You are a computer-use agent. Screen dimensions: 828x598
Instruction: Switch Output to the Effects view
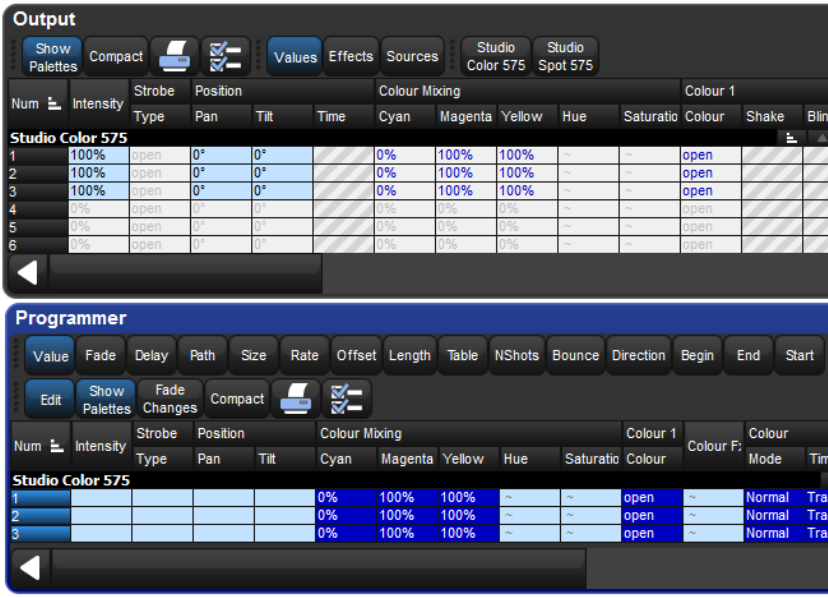tap(351, 57)
